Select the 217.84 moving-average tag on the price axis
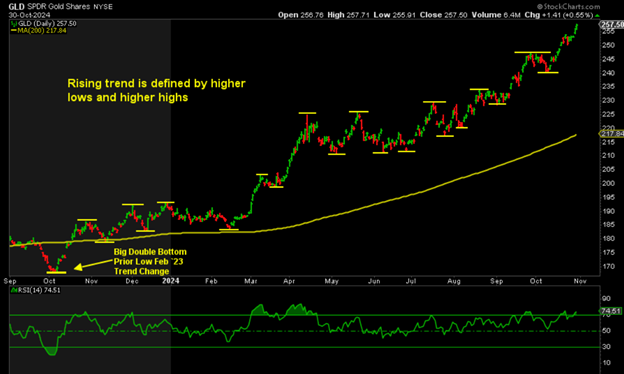The width and height of the screenshot is (624, 374). pos(612,134)
